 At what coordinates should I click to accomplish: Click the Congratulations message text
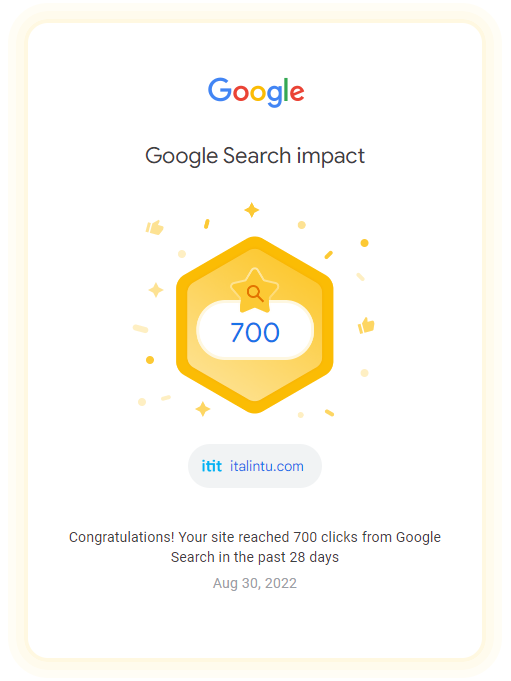click(x=255, y=547)
